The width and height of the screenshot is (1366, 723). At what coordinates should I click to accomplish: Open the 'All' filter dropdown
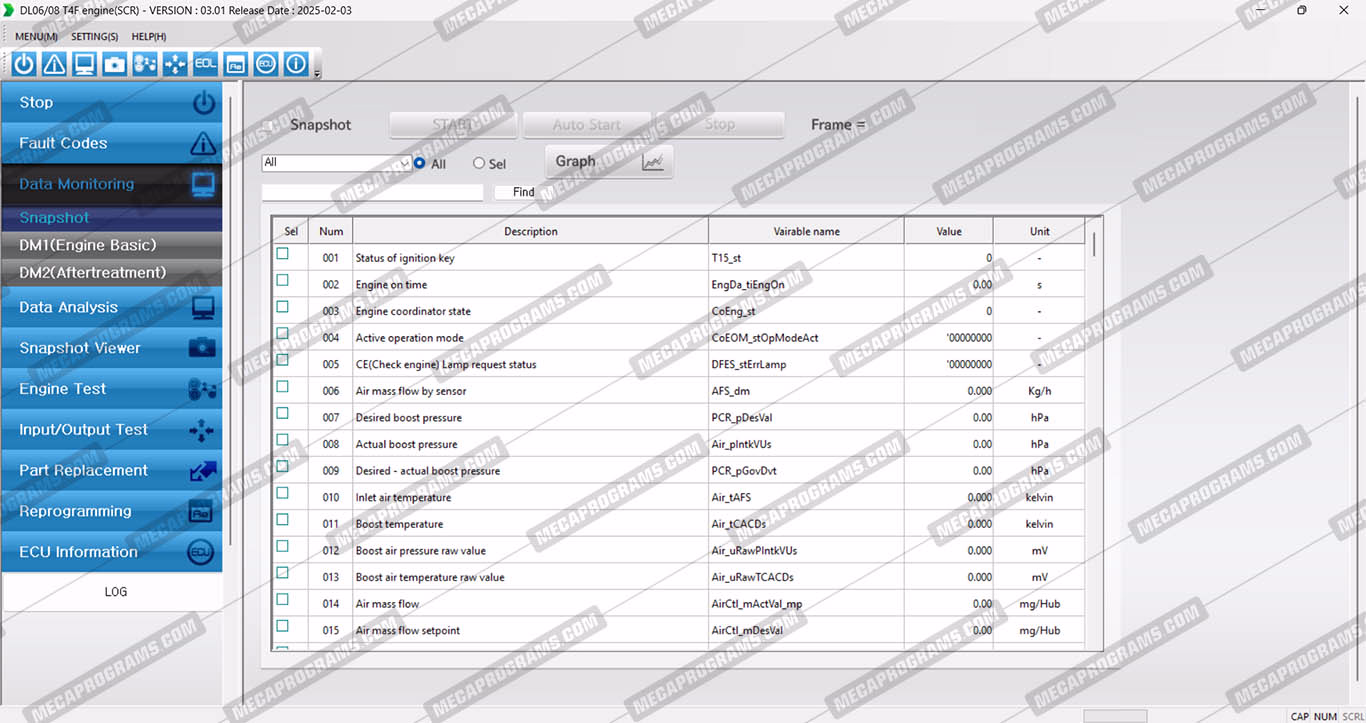coord(337,163)
